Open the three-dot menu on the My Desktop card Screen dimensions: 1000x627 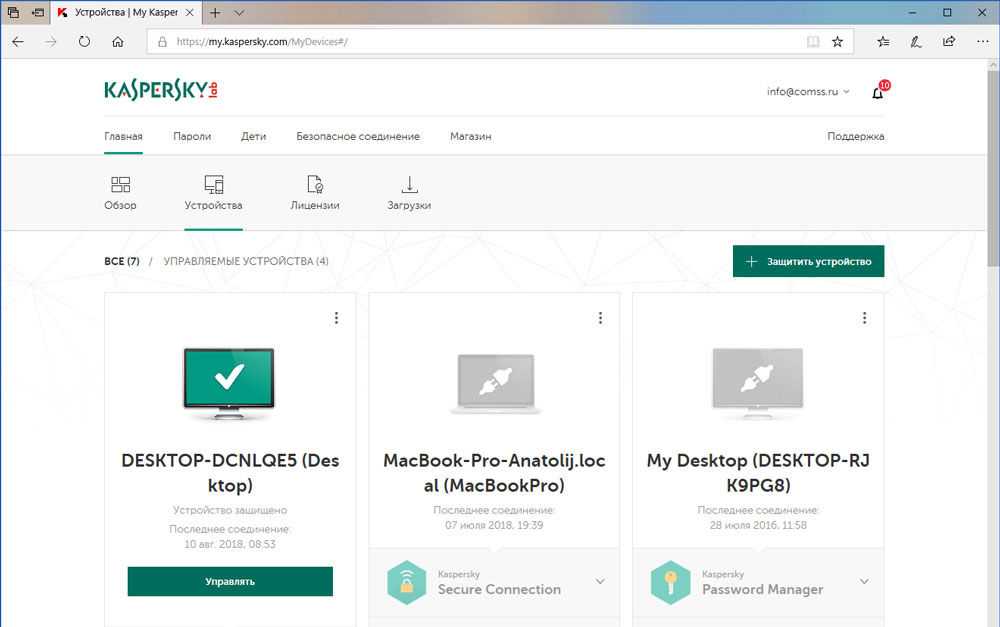(864, 318)
